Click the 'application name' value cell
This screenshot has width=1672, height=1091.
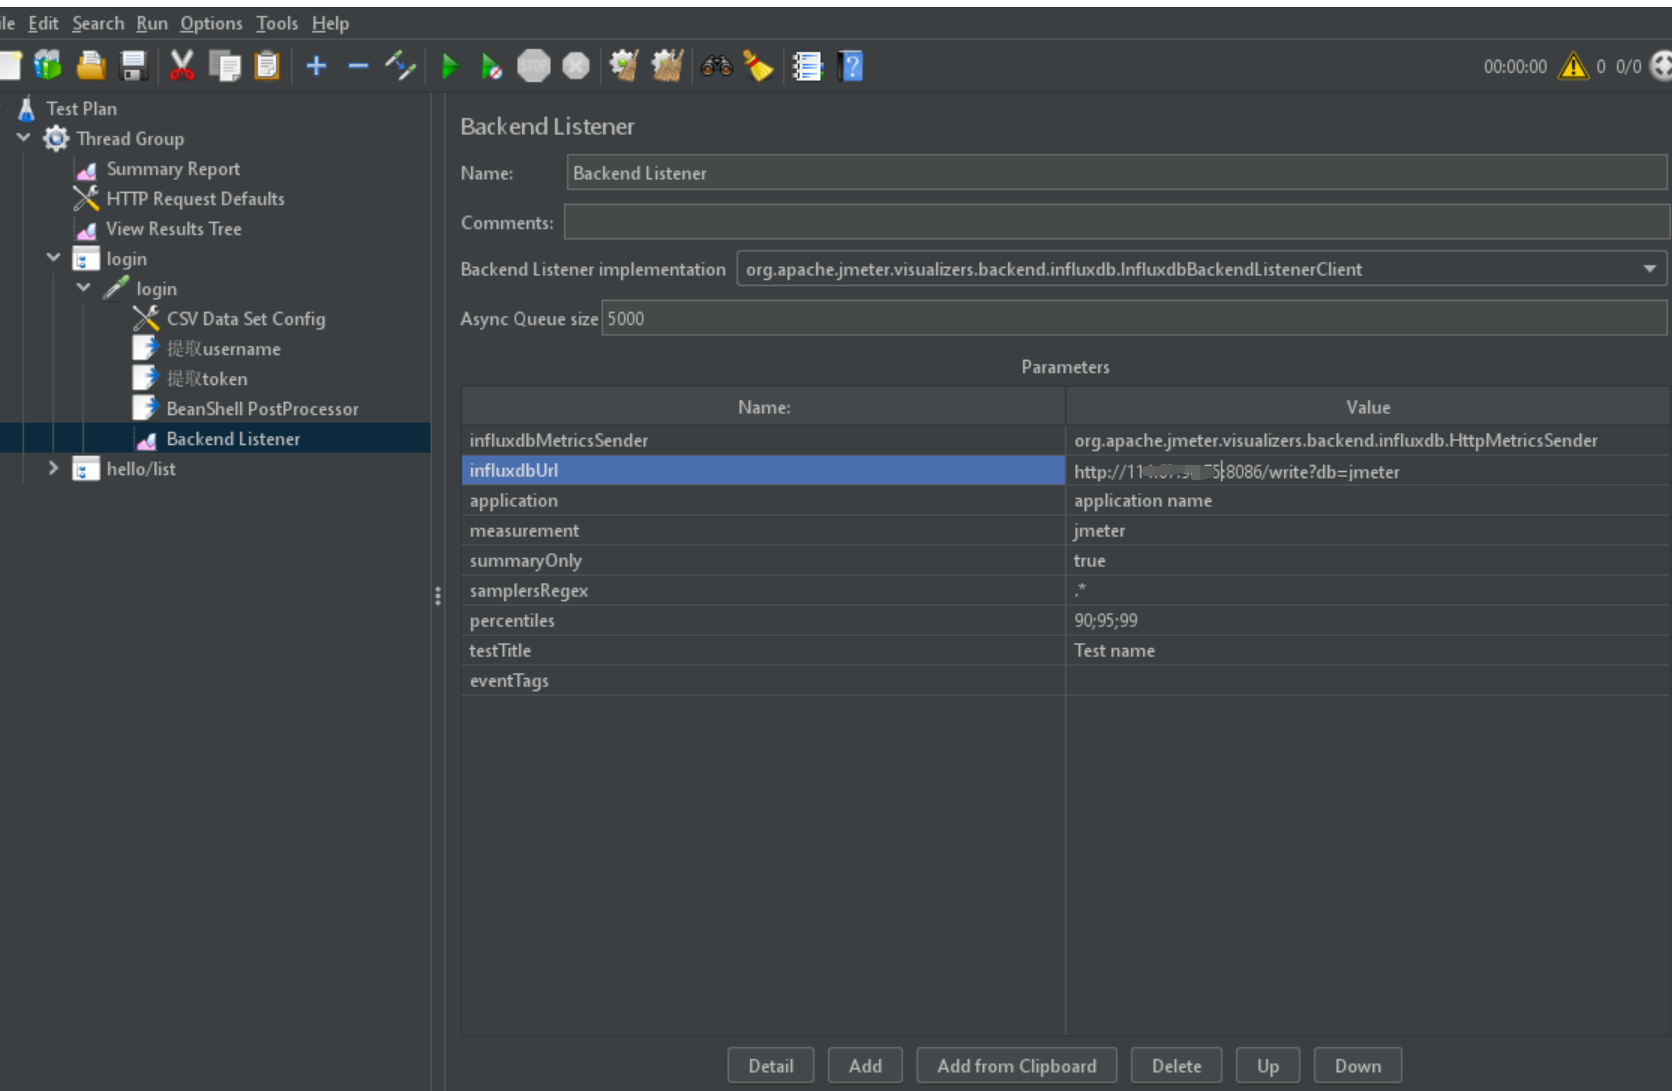point(1368,500)
